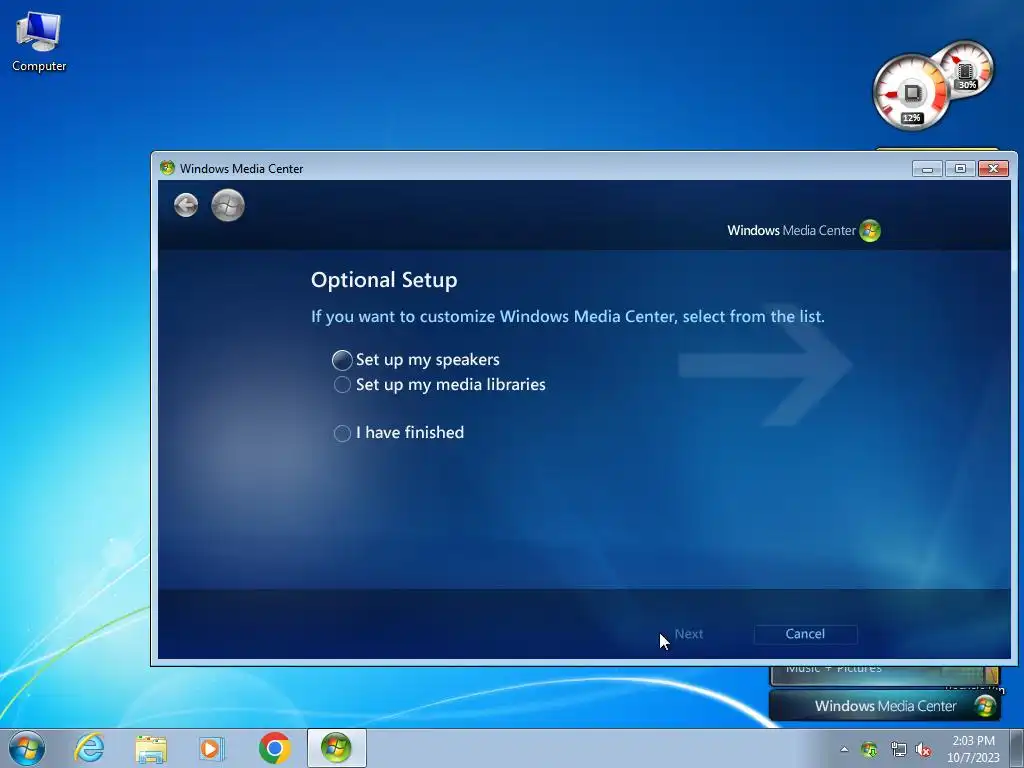This screenshot has height=768, width=1024.
Task: Launch Internet Explorer from taskbar
Action: (x=89, y=748)
